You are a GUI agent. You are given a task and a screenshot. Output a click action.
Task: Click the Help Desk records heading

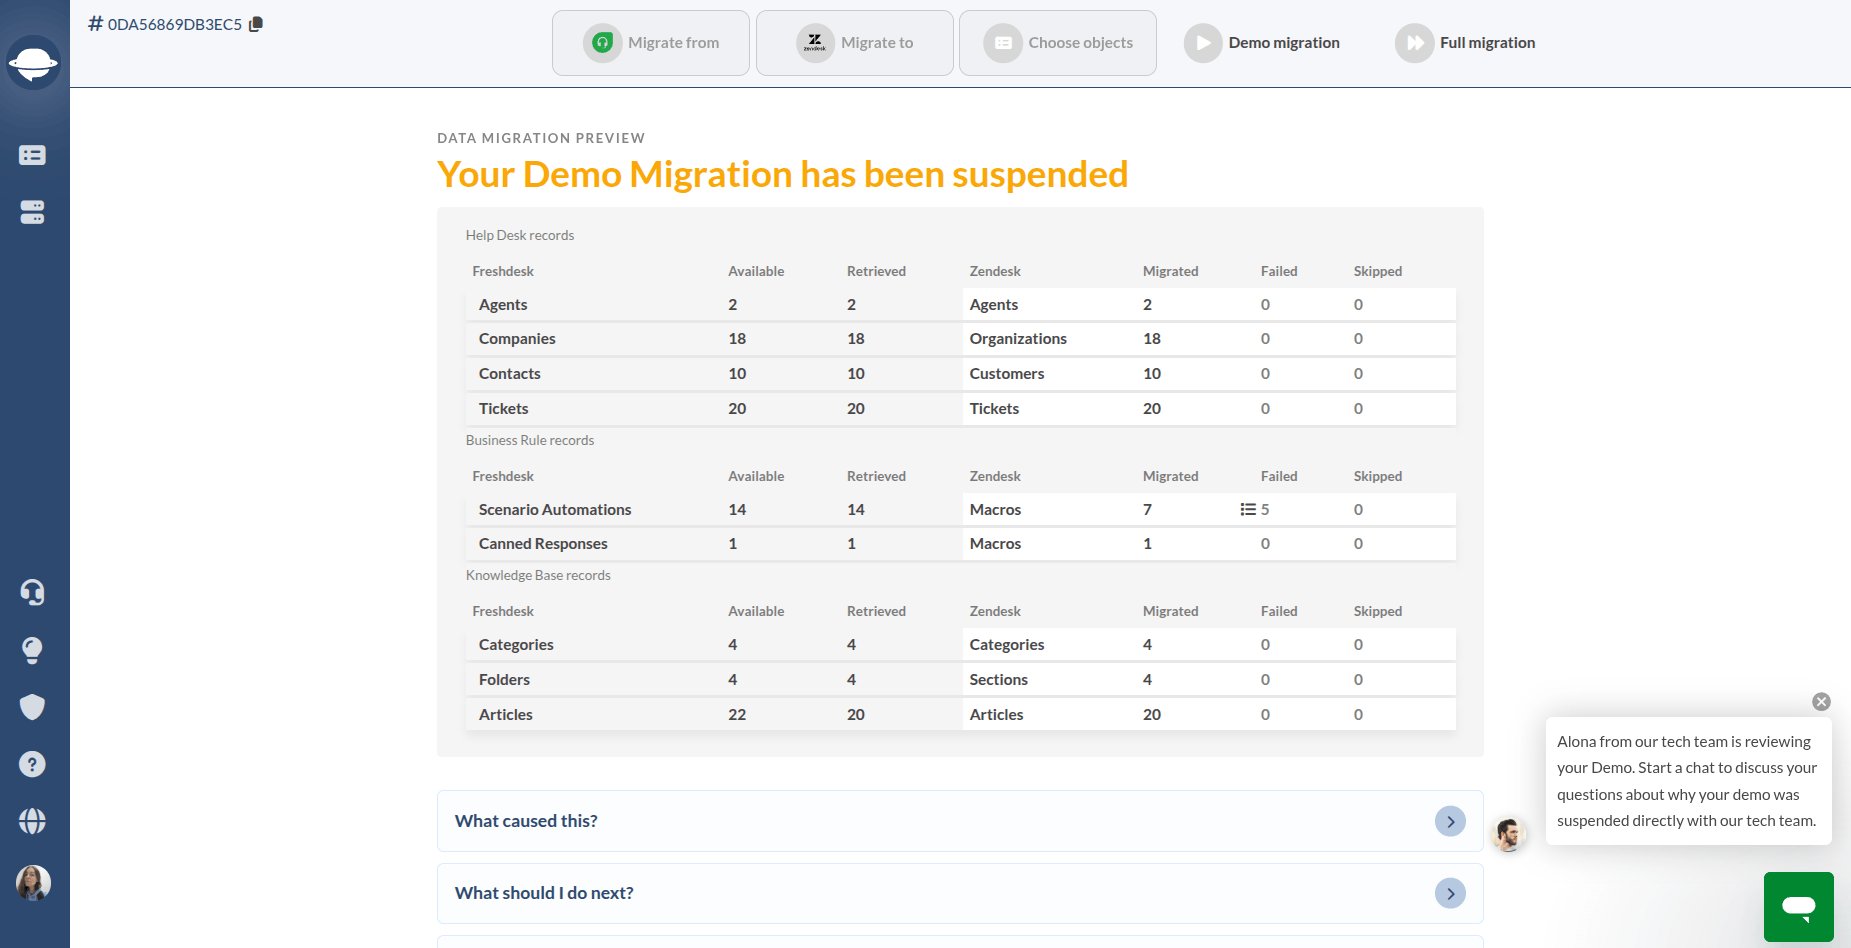(x=520, y=235)
